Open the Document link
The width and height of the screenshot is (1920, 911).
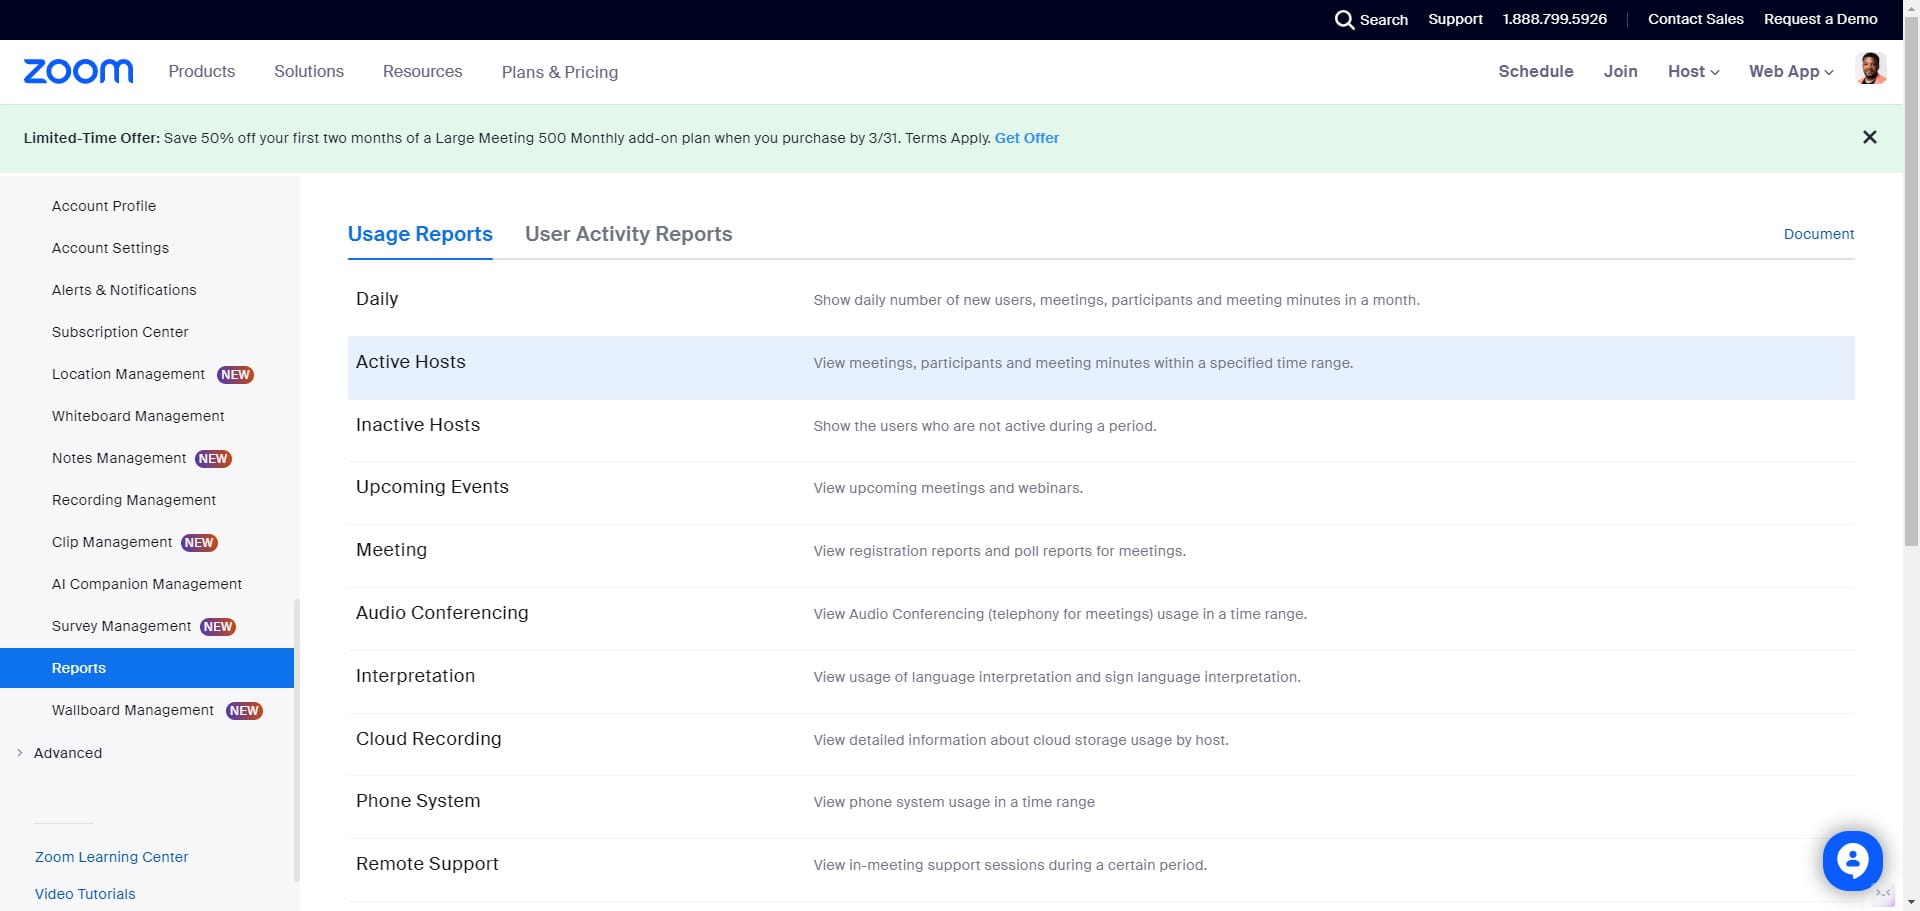(x=1818, y=234)
